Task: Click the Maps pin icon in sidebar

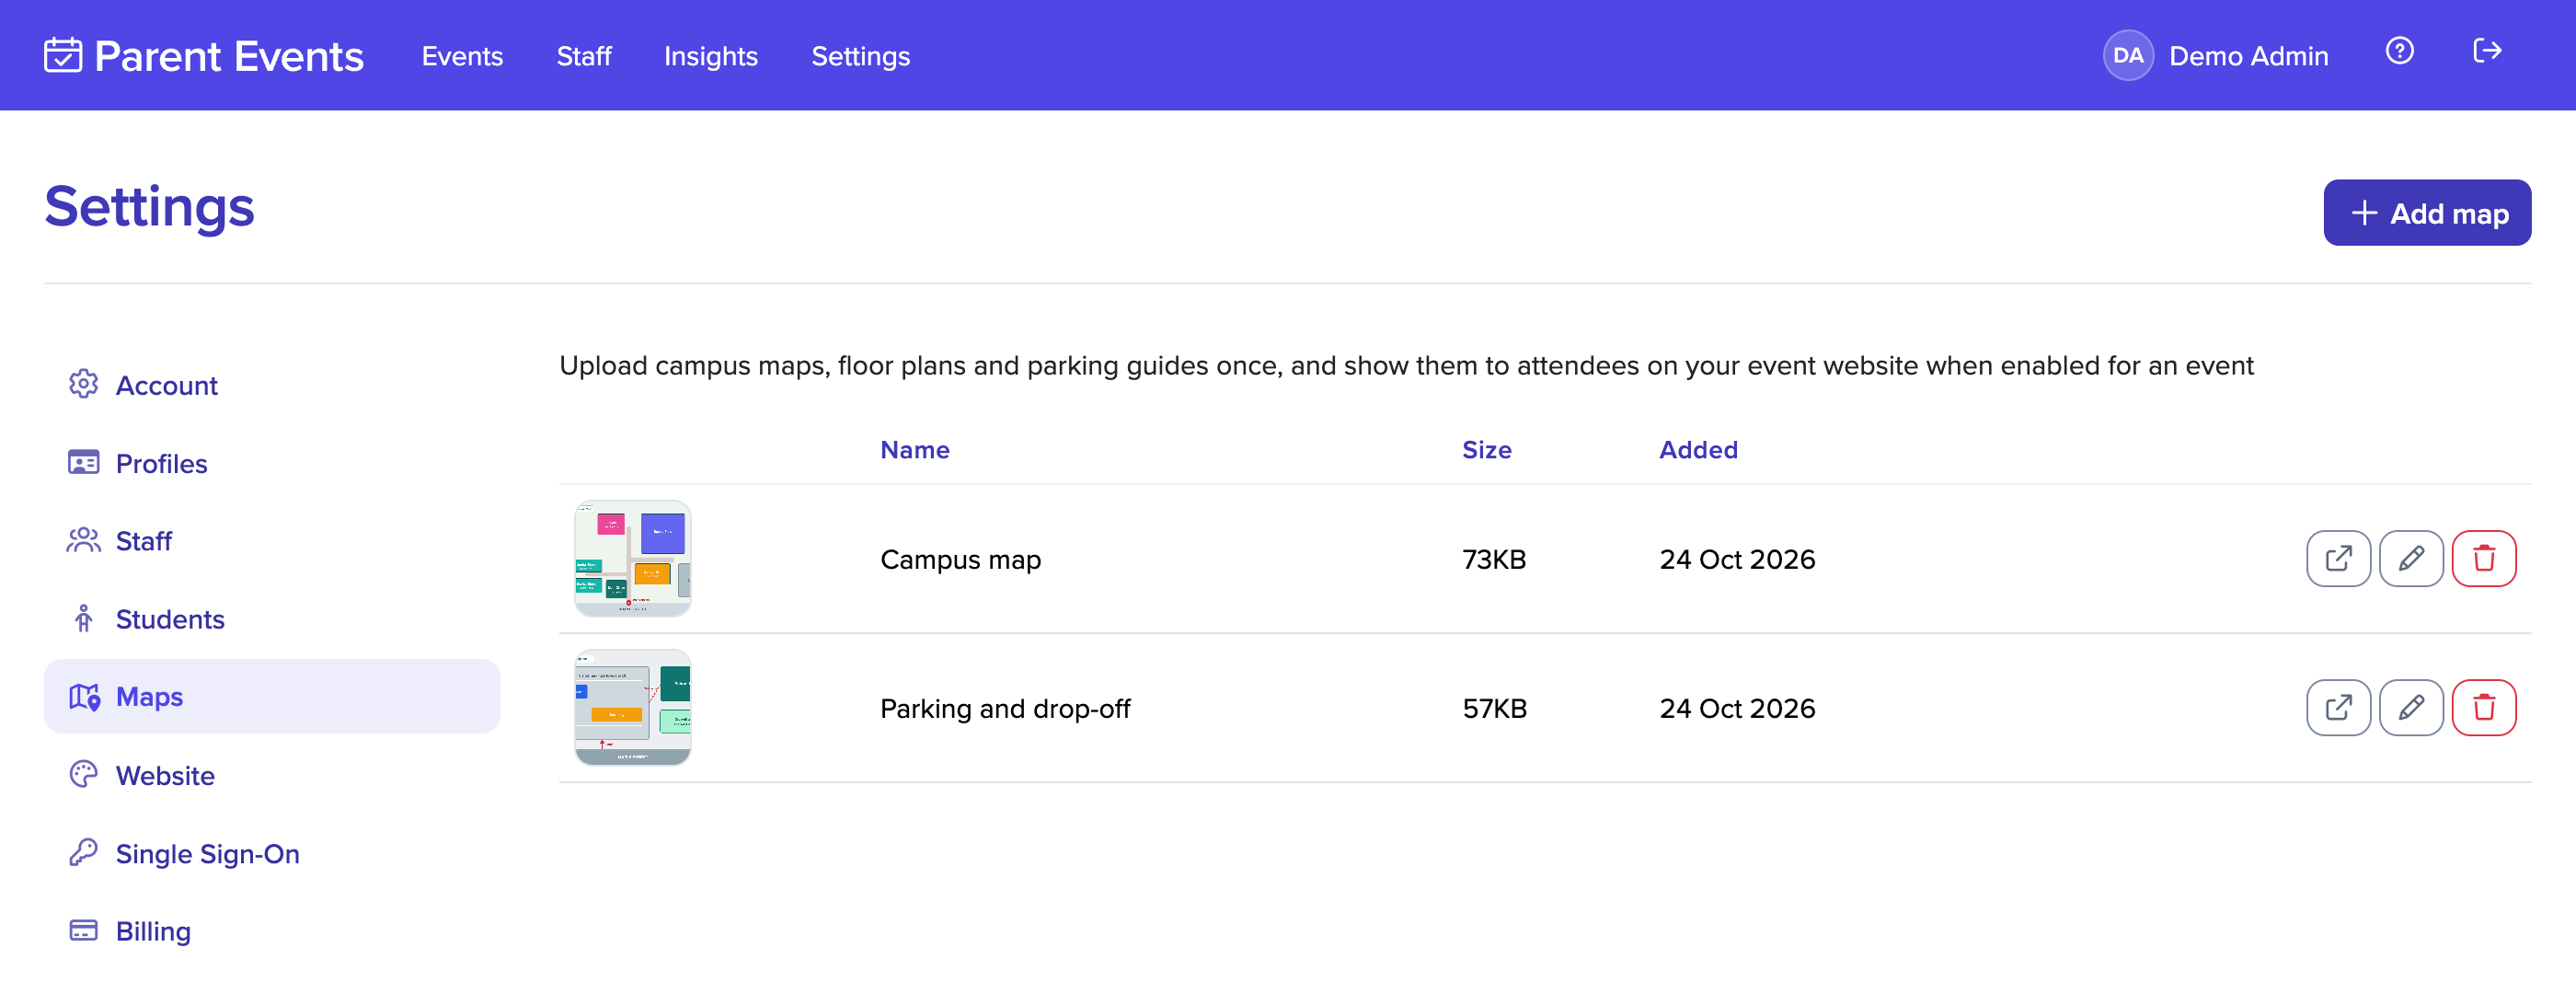Action: [x=83, y=696]
